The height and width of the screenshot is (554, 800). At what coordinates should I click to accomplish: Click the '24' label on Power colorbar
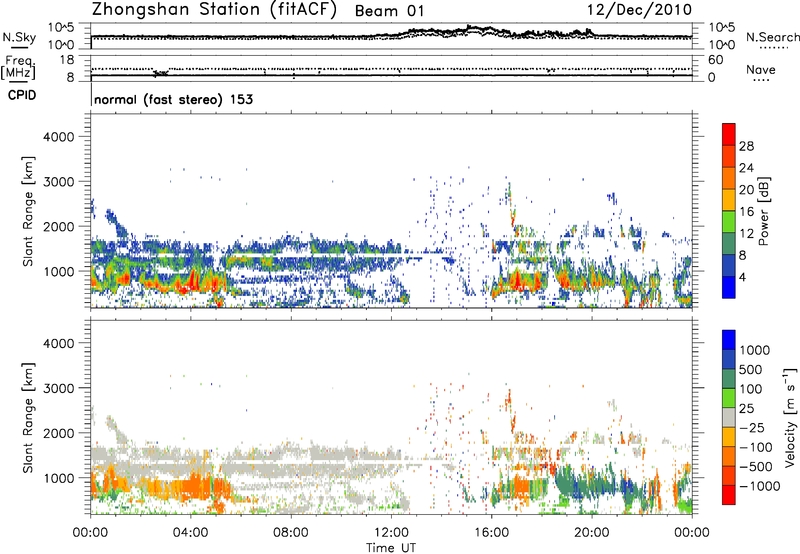click(x=746, y=168)
